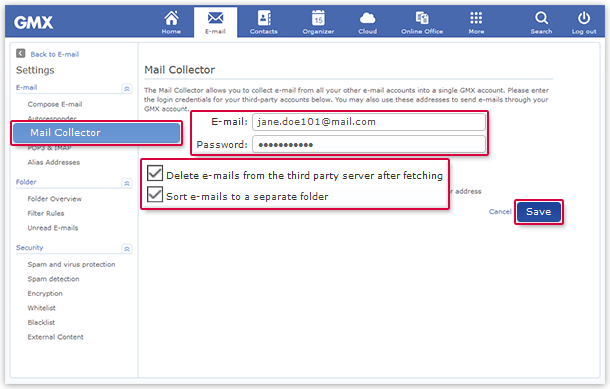
Task: Open the Alias Addresses settings
Action: [54, 162]
